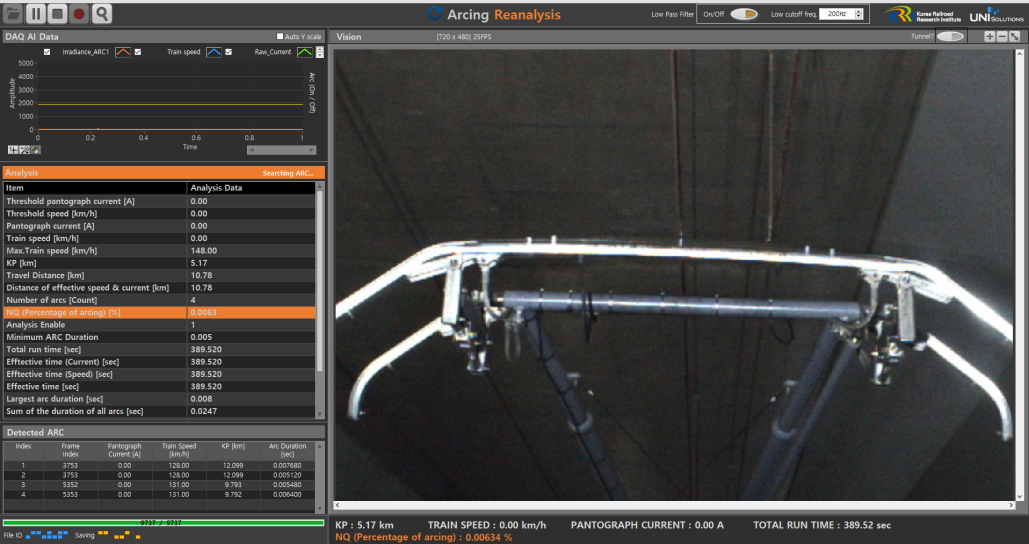Toggle the Low Pass Filter On/Off switch
This screenshot has height=544, width=1029.
pos(744,14)
